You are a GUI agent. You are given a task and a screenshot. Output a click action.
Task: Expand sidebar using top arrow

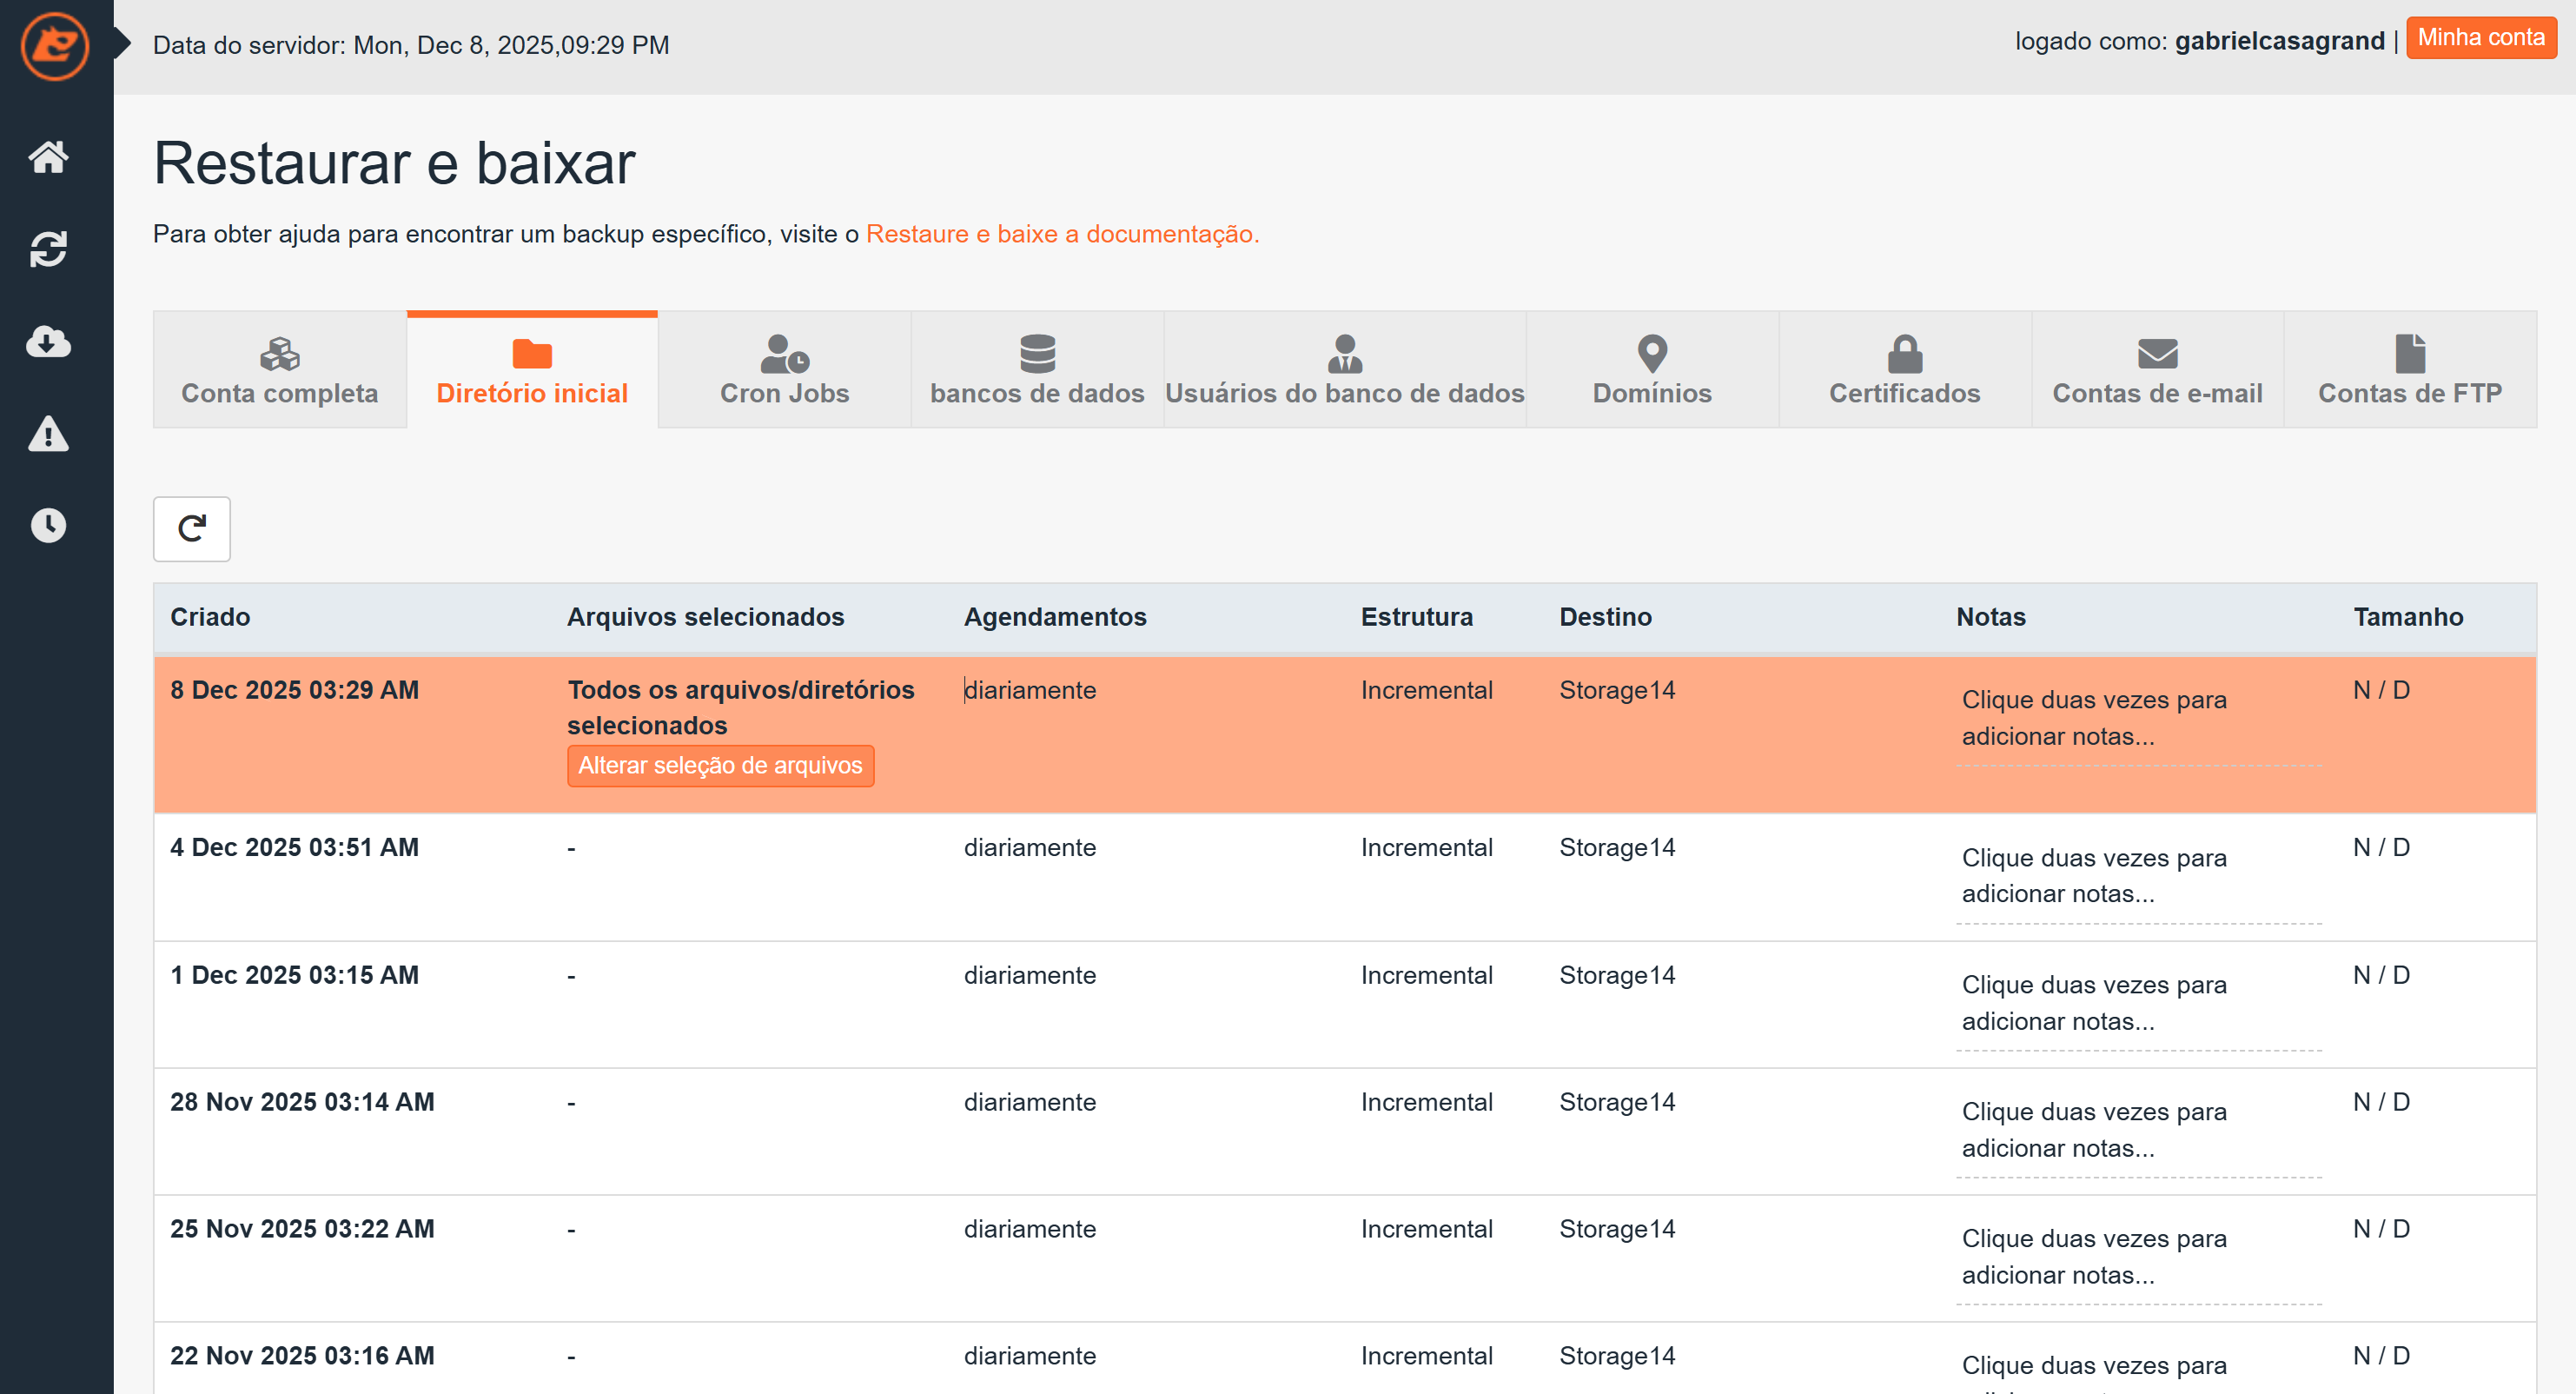123,43
